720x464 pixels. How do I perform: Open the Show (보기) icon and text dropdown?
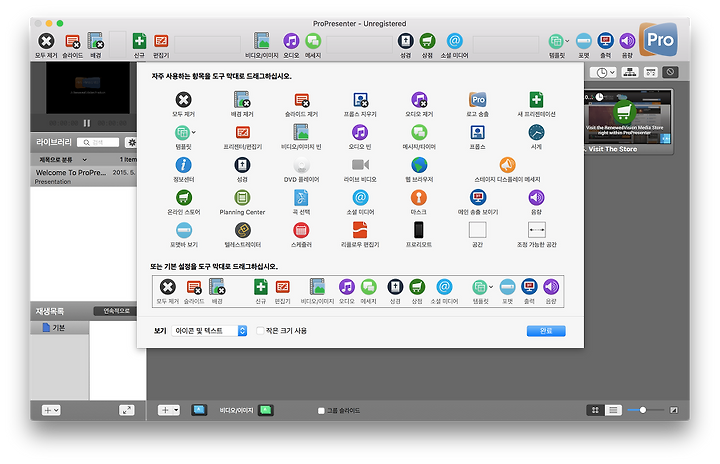tap(209, 331)
